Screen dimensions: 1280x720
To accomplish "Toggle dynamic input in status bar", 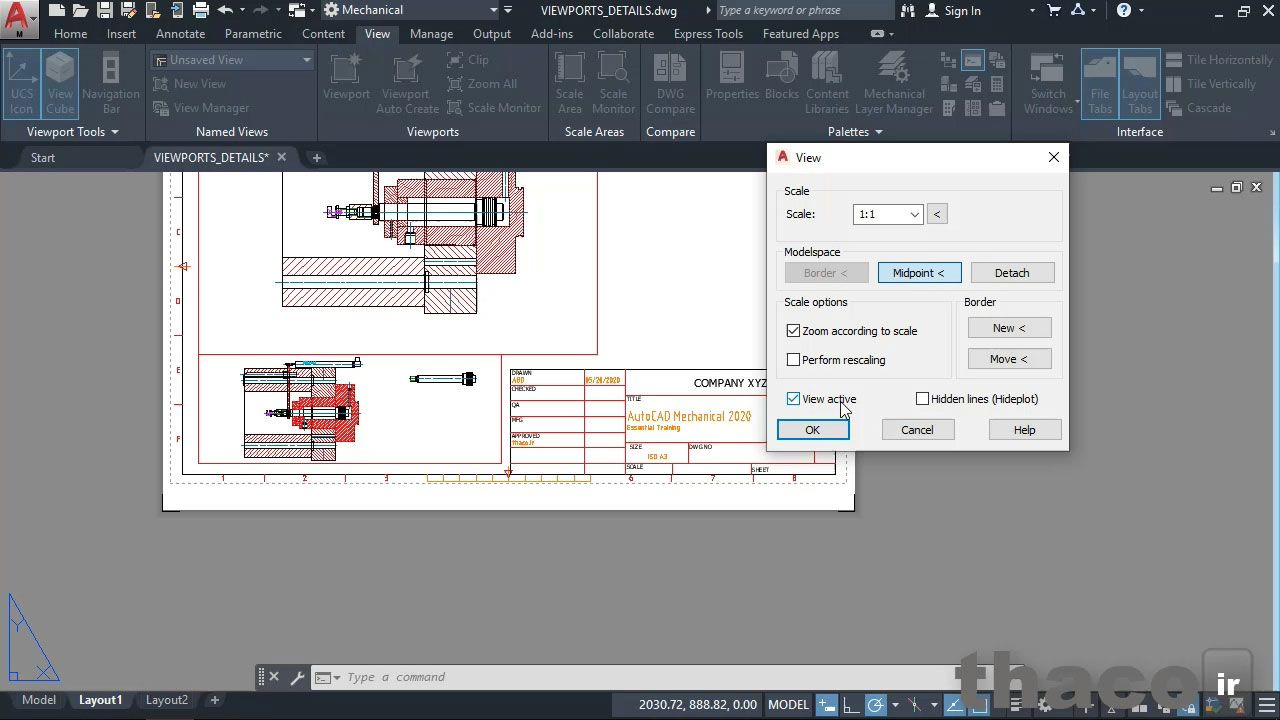I will click(826, 704).
